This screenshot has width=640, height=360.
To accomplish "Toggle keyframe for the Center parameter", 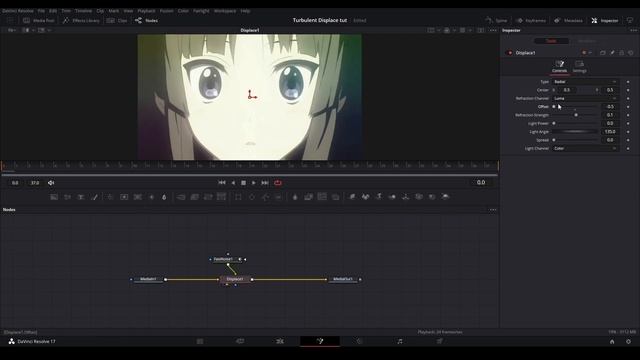I will pyautogui.click(x=628, y=90).
